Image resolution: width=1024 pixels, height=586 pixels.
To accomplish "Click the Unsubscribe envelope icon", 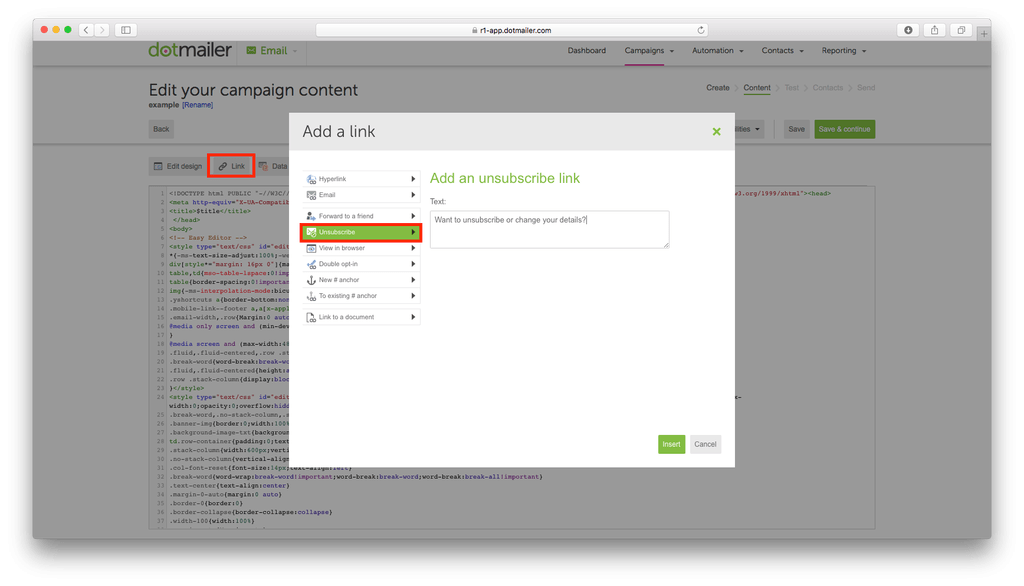I will pos(312,232).
